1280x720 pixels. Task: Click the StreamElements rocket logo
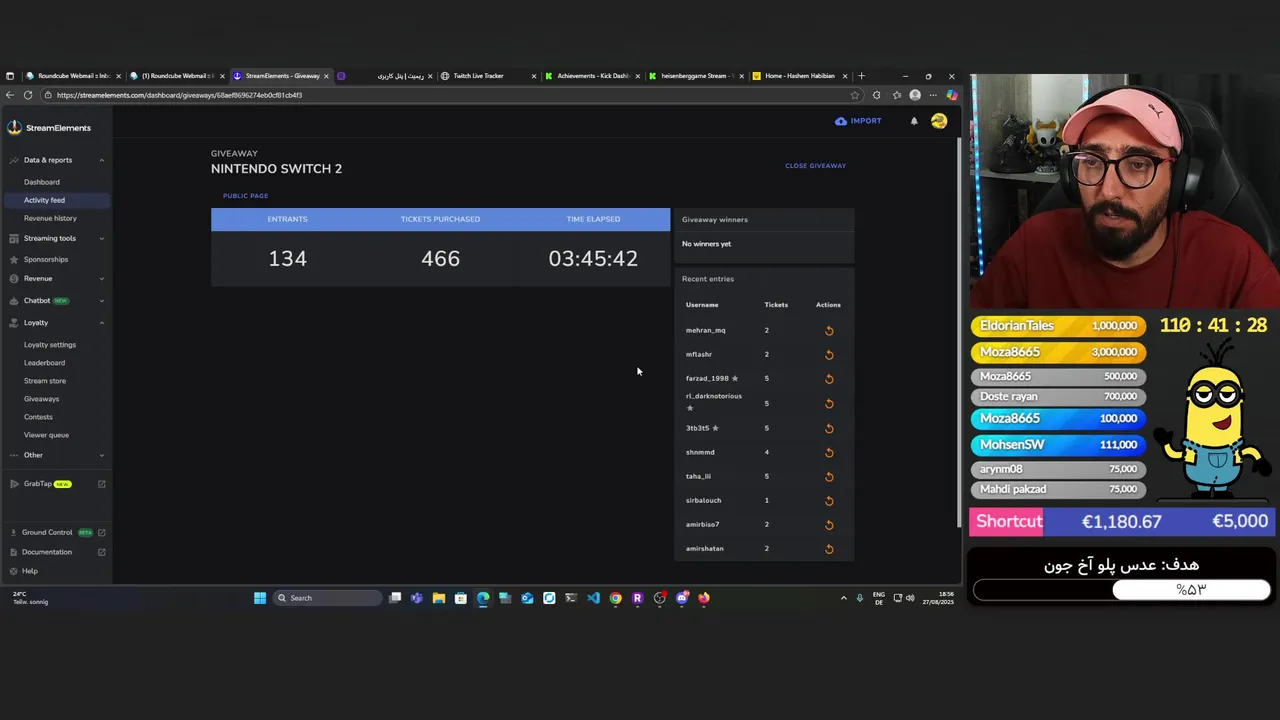[x=14, y=127]
